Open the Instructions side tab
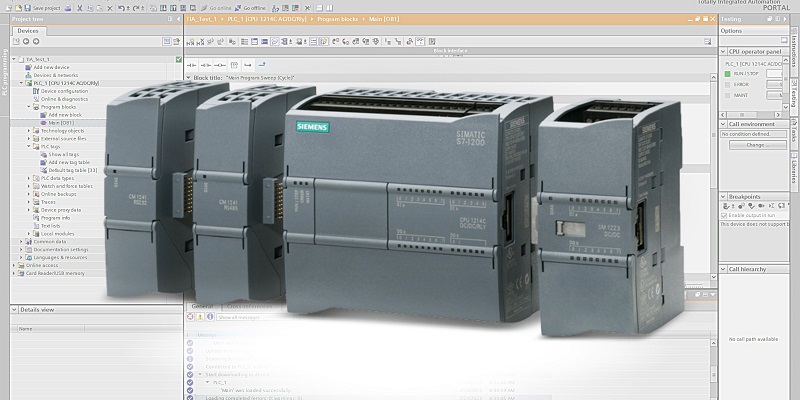 [794, 52]
